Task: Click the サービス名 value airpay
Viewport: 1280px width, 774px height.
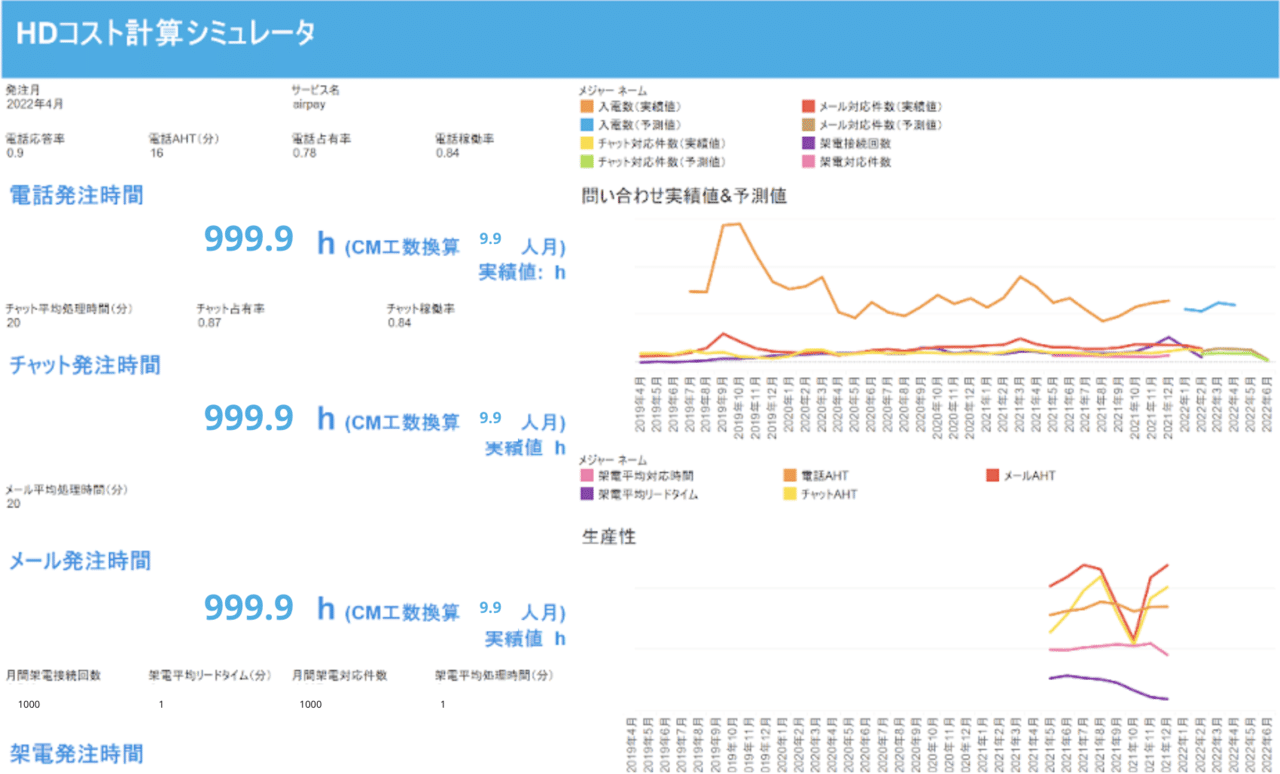Action: tap(307, 103)
